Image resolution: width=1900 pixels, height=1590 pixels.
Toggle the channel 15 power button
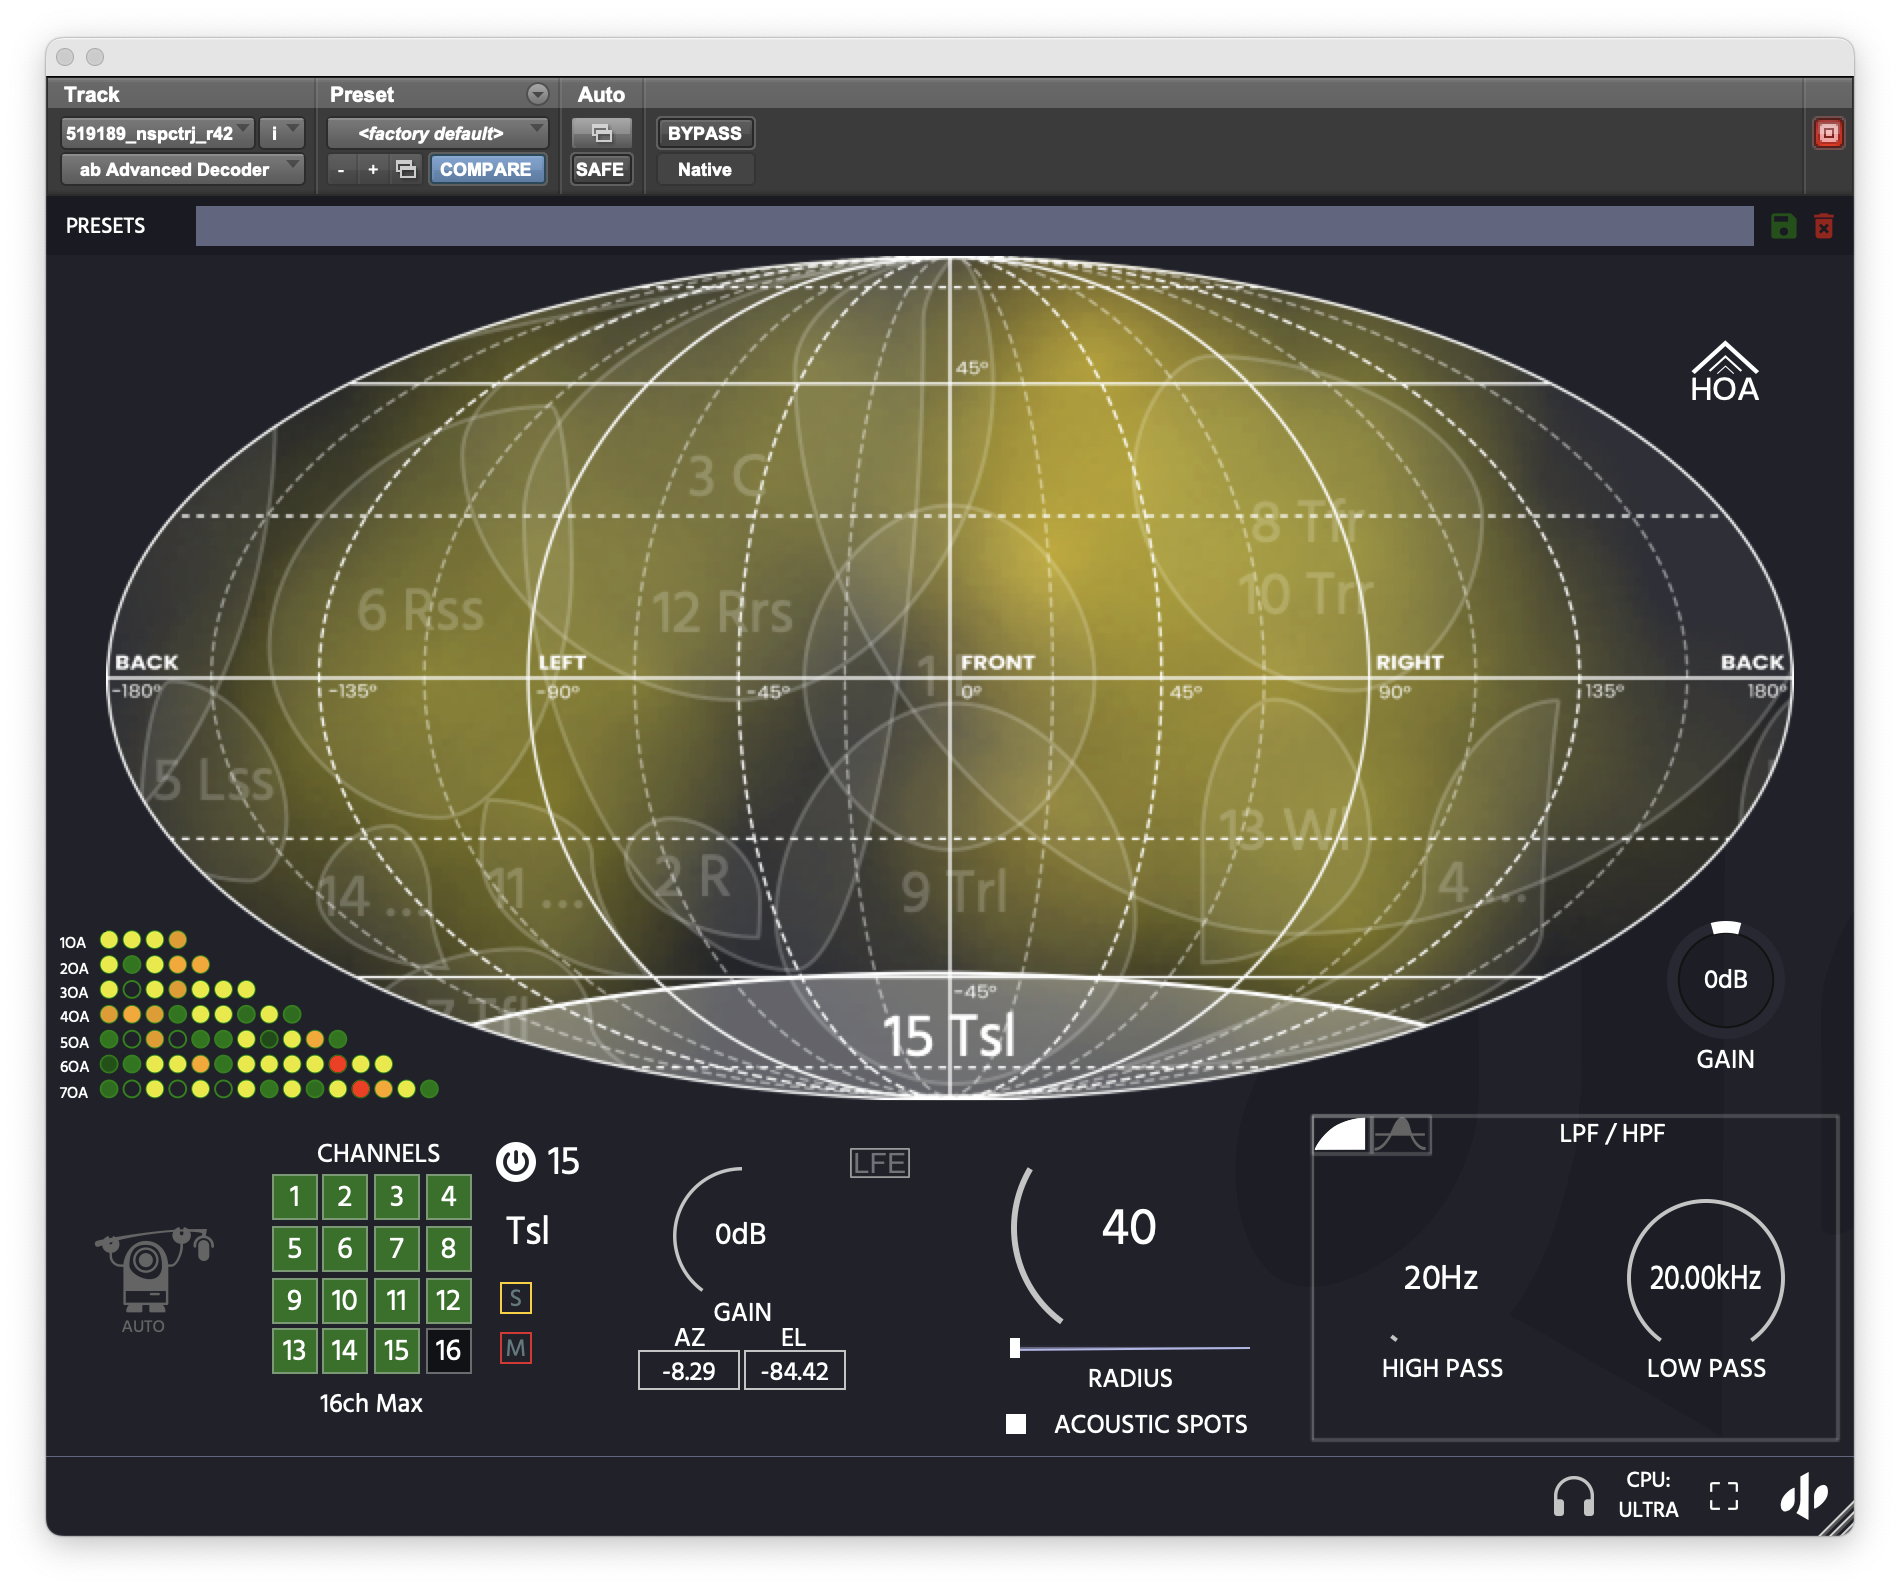coord(516,1162)
